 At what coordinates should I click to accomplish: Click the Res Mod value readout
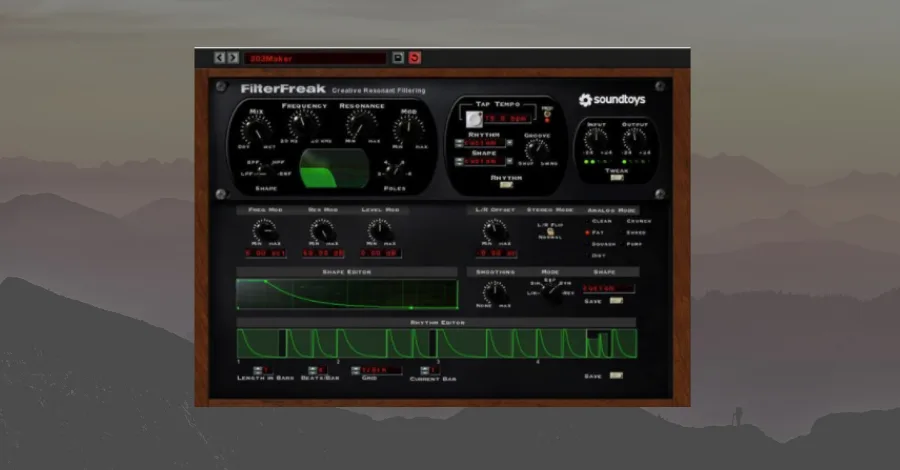[x=323, y=253]
